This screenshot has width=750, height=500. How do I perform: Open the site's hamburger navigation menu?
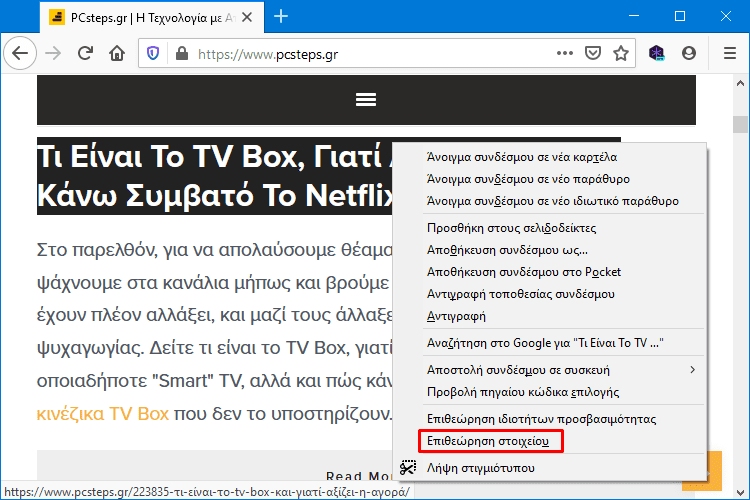[x=366, y=100]
